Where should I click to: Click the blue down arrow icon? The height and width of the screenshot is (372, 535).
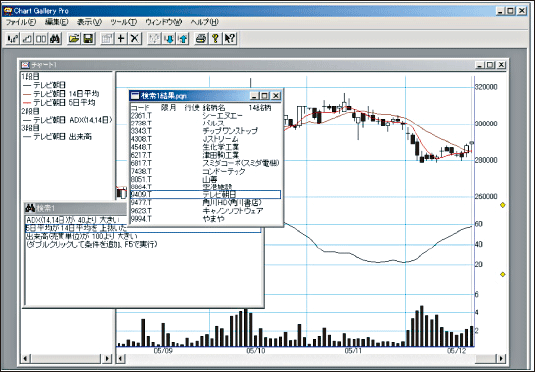pyautogui.click(x=169, y=39)
